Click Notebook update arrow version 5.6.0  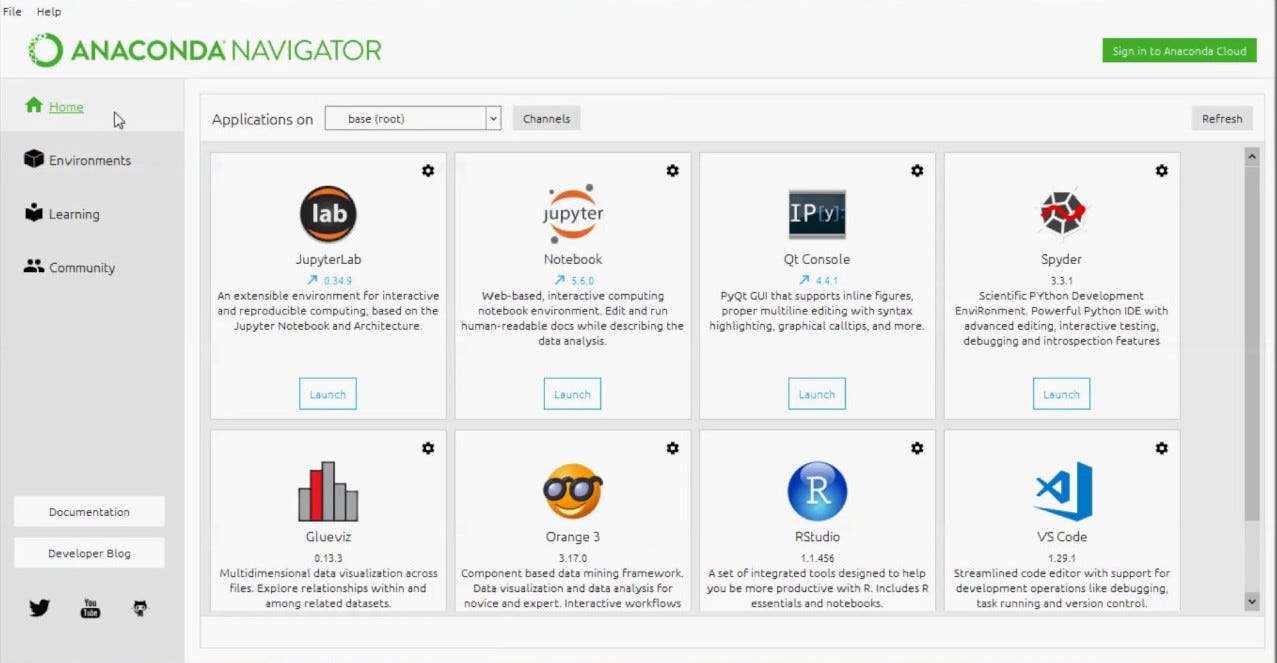click(x=573, y=281)
